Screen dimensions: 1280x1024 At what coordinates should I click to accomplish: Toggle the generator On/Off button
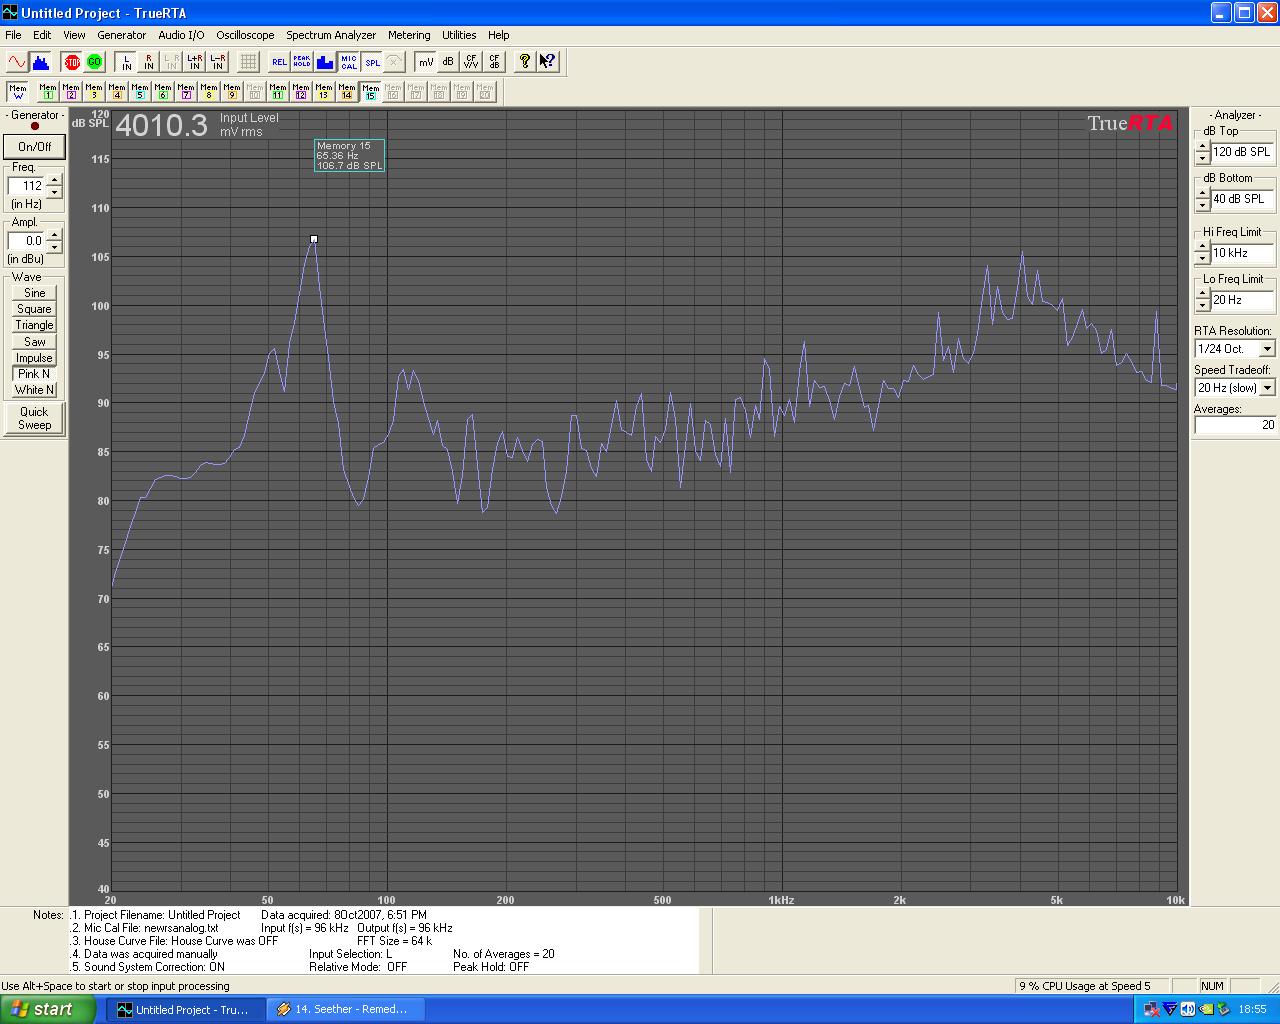point(34,147)
